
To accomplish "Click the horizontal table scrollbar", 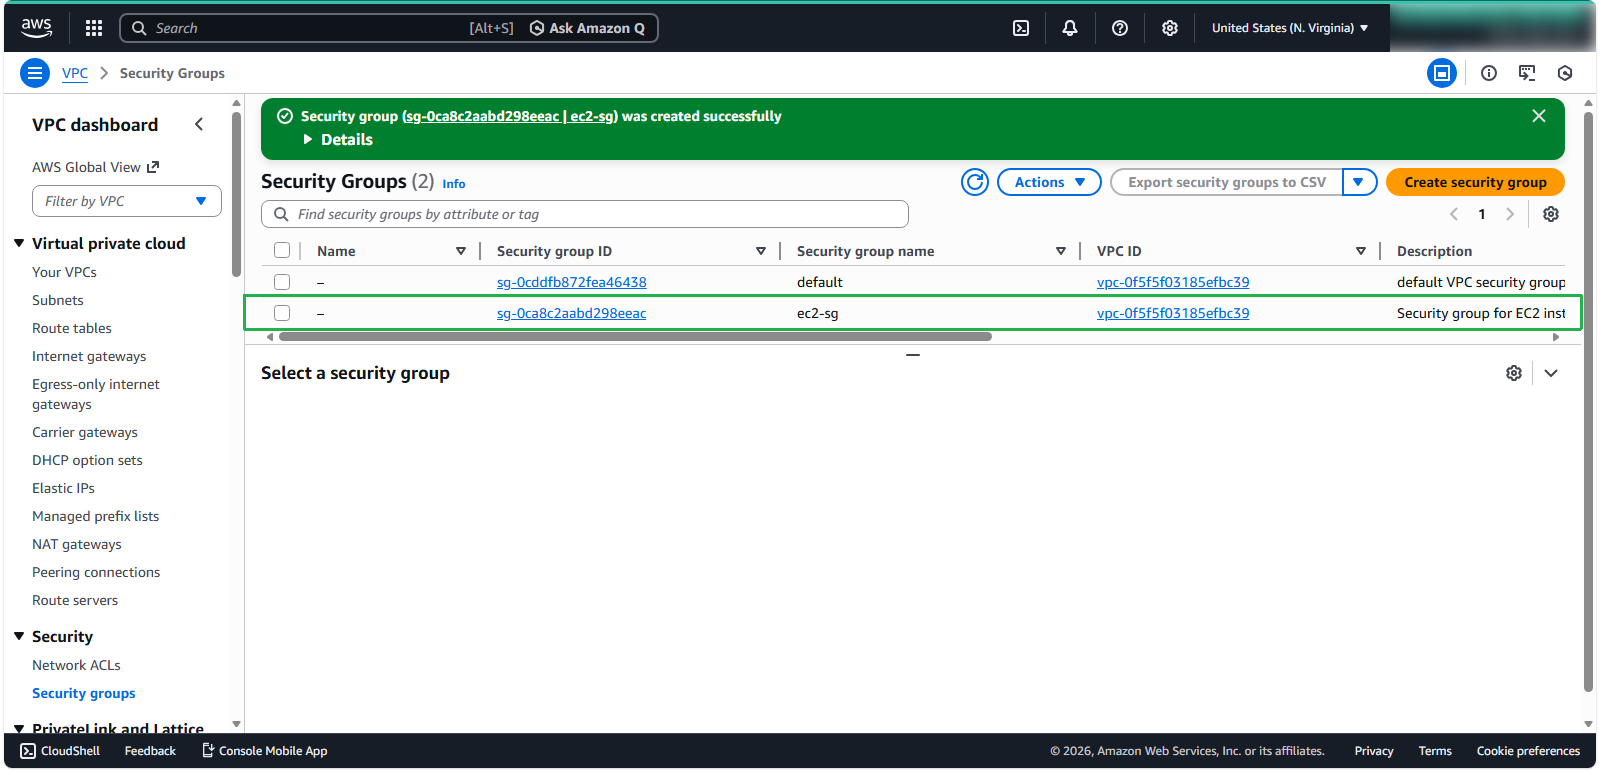I will [x=635, y=337].
